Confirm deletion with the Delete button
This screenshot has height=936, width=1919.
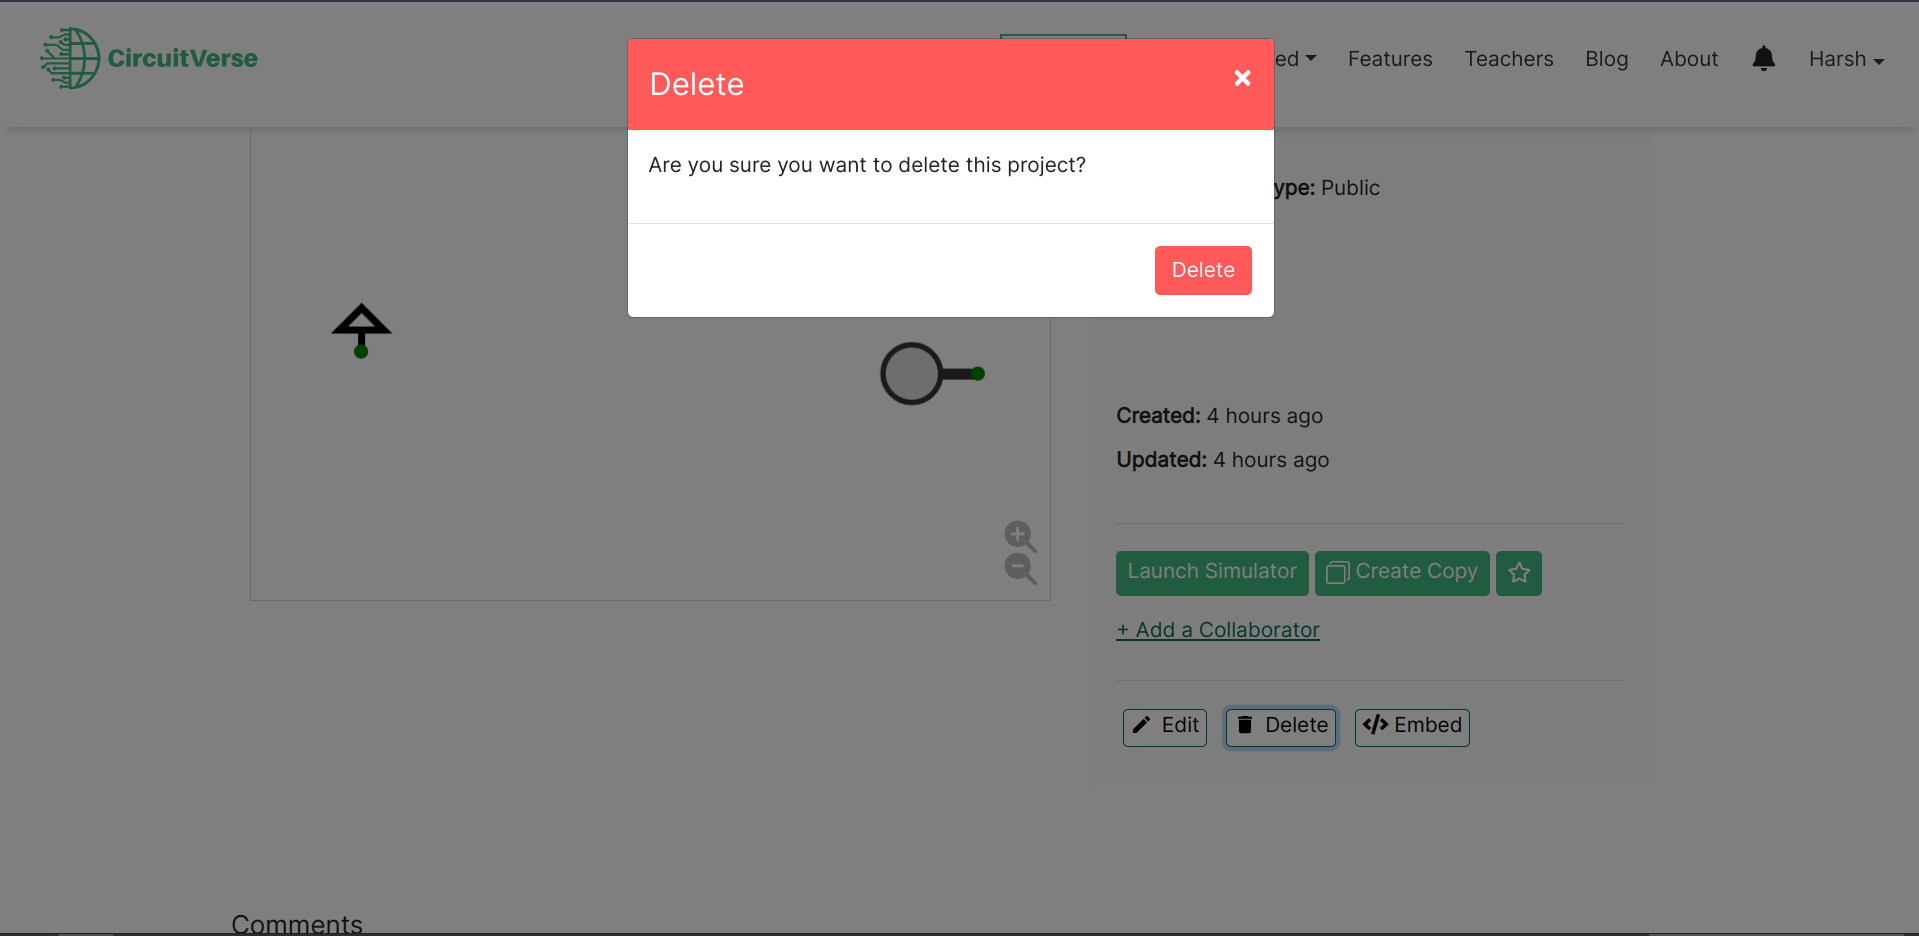click(x=1202, y=270)
